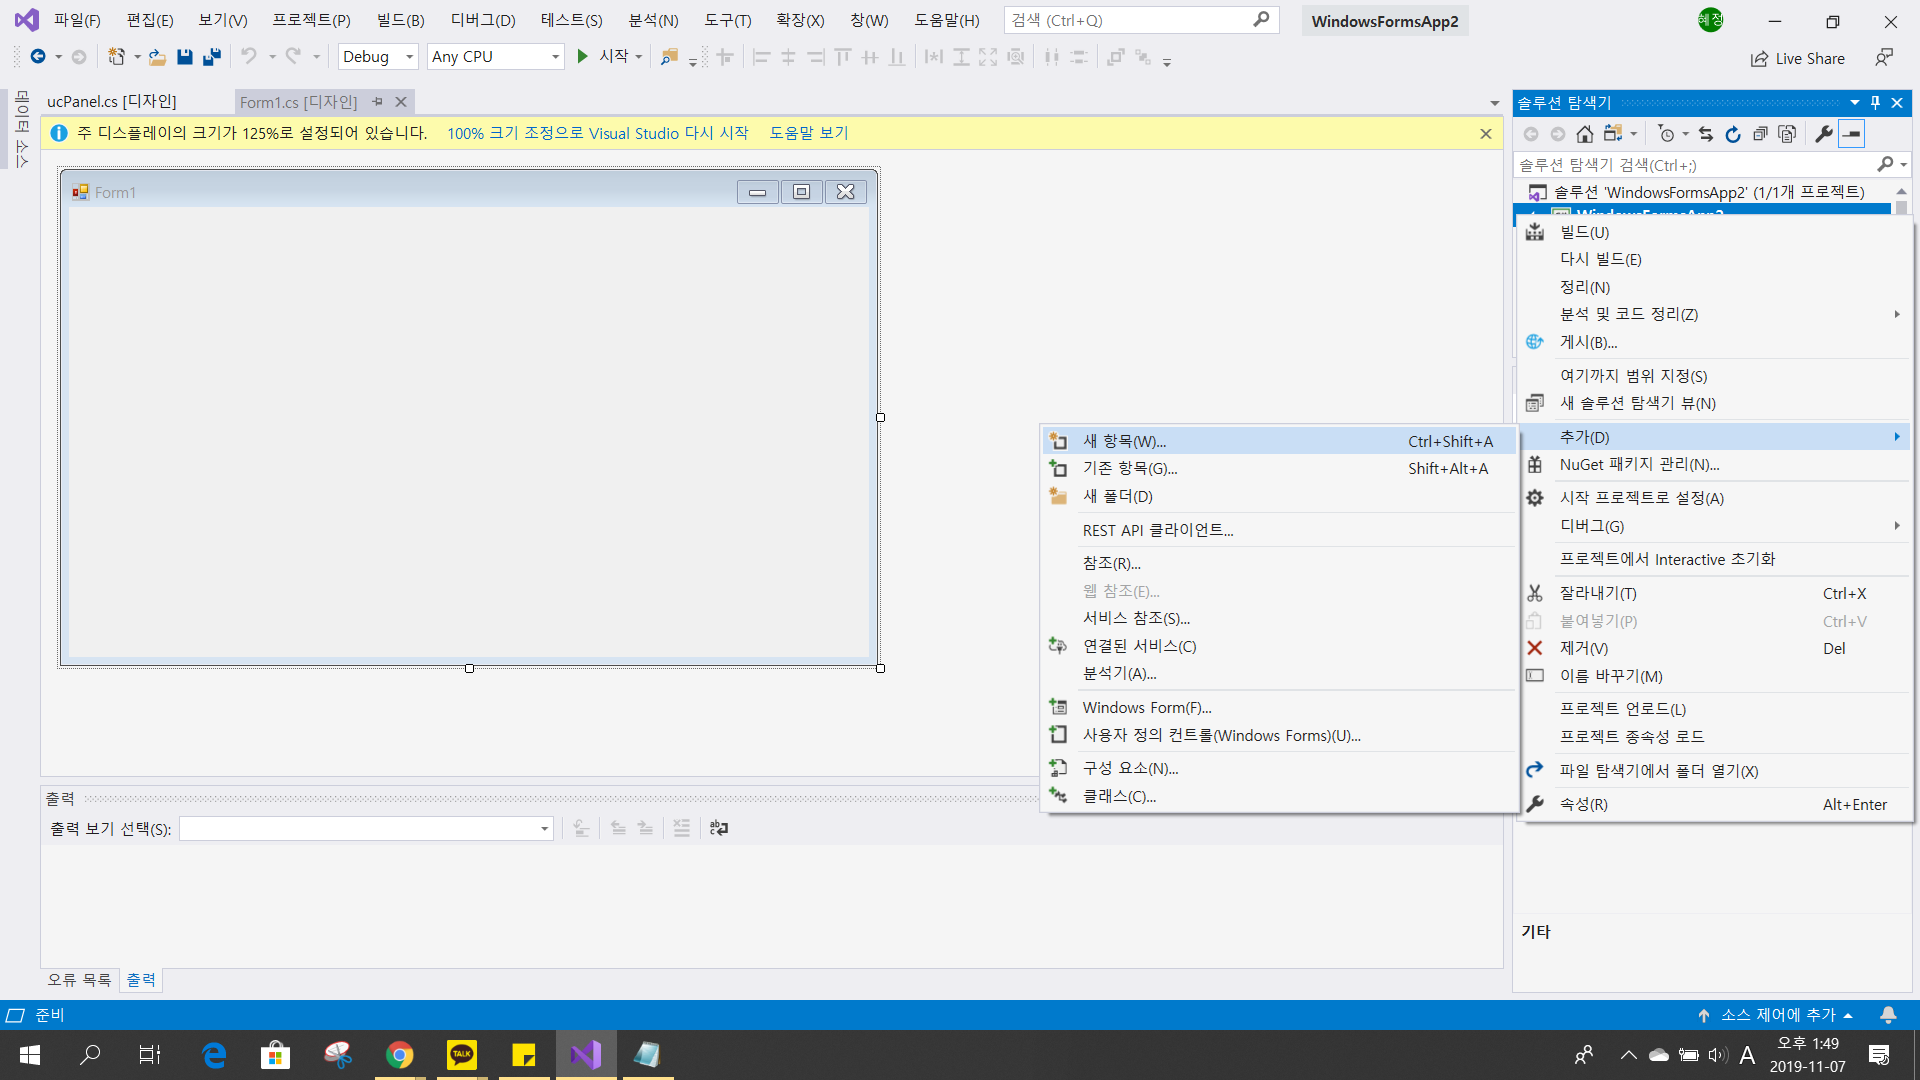
Task: Open Chrome from the Windows taskbar
Action: (400, 1055)
